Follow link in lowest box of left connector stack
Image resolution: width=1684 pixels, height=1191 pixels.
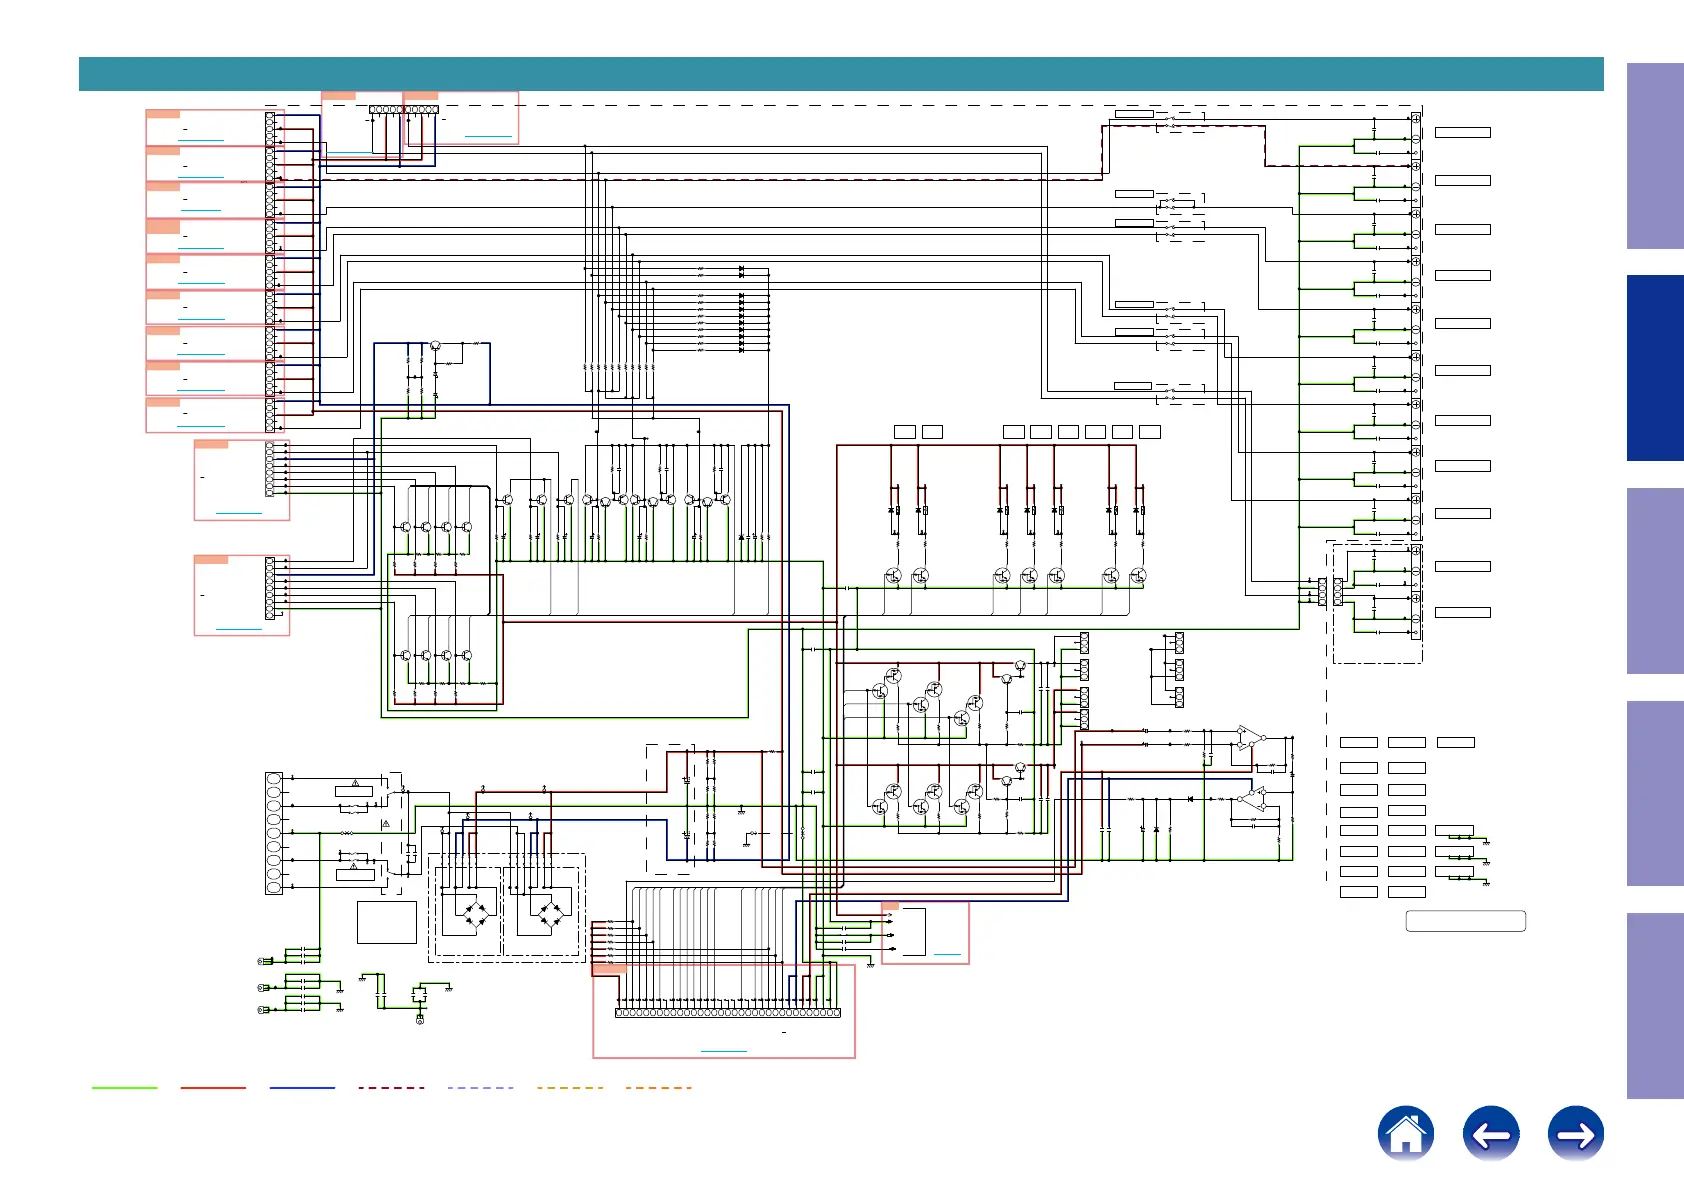pos(201,427)
